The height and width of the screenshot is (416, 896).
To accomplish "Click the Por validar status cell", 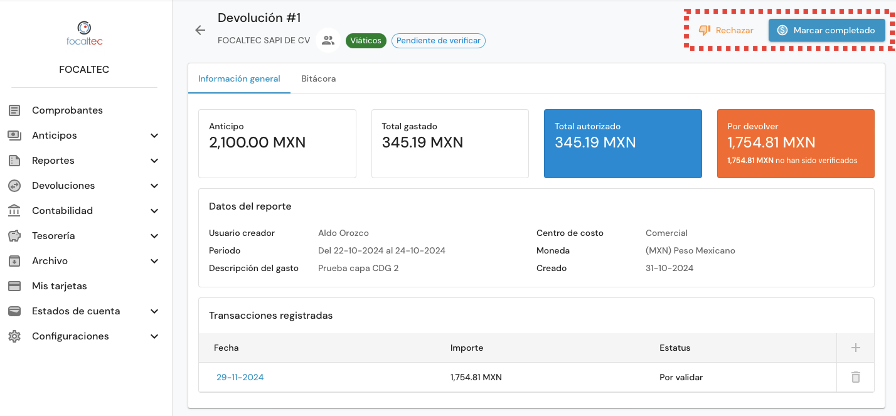I will click(x=681, y=377).
